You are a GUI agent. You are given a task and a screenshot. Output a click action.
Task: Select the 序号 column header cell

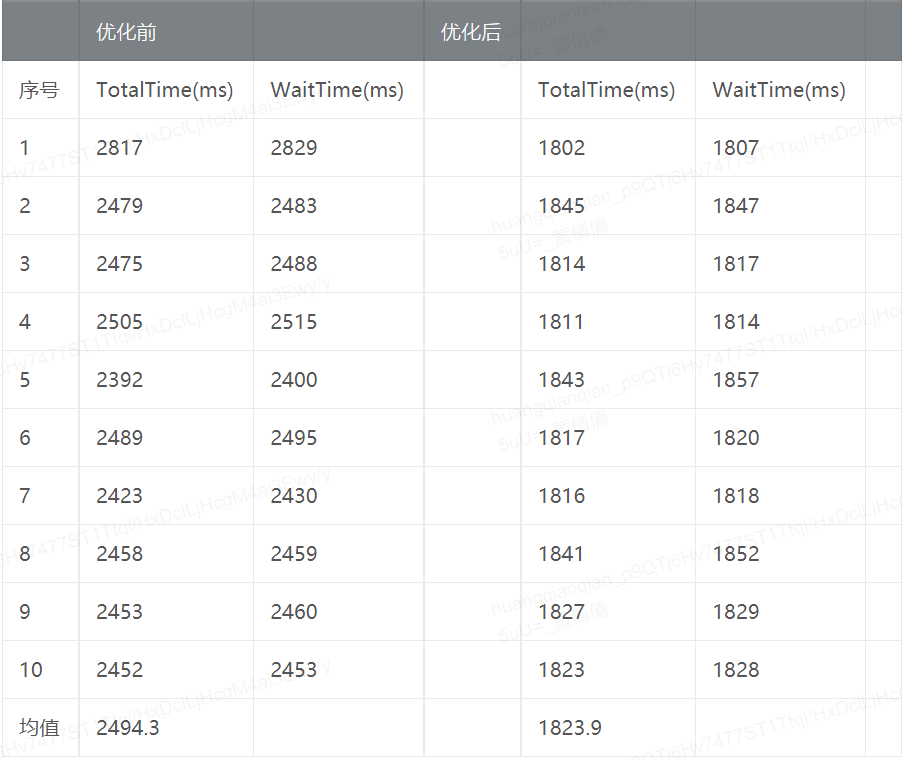(x=40, y=90)
